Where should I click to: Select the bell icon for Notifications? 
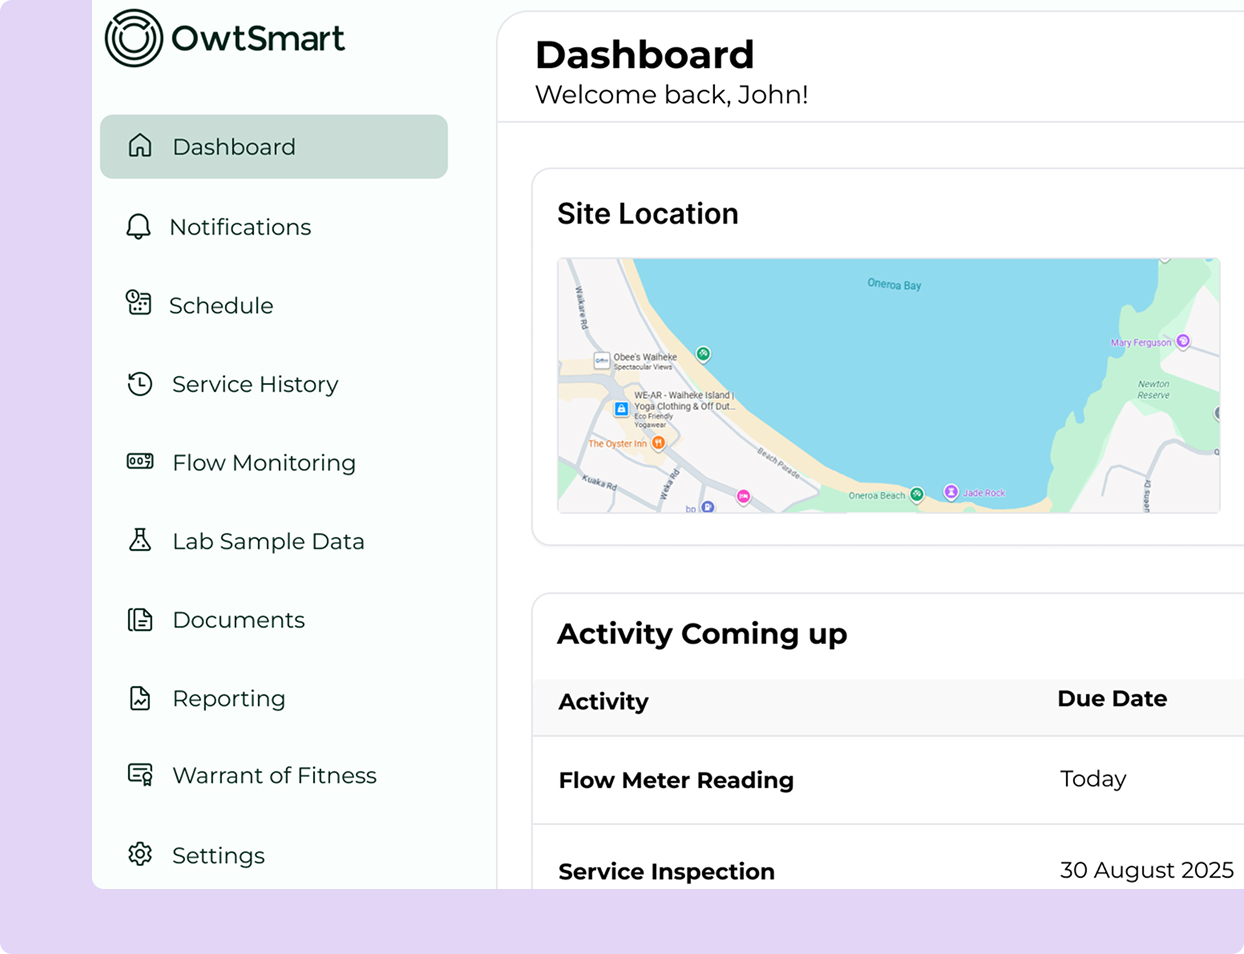139,226
